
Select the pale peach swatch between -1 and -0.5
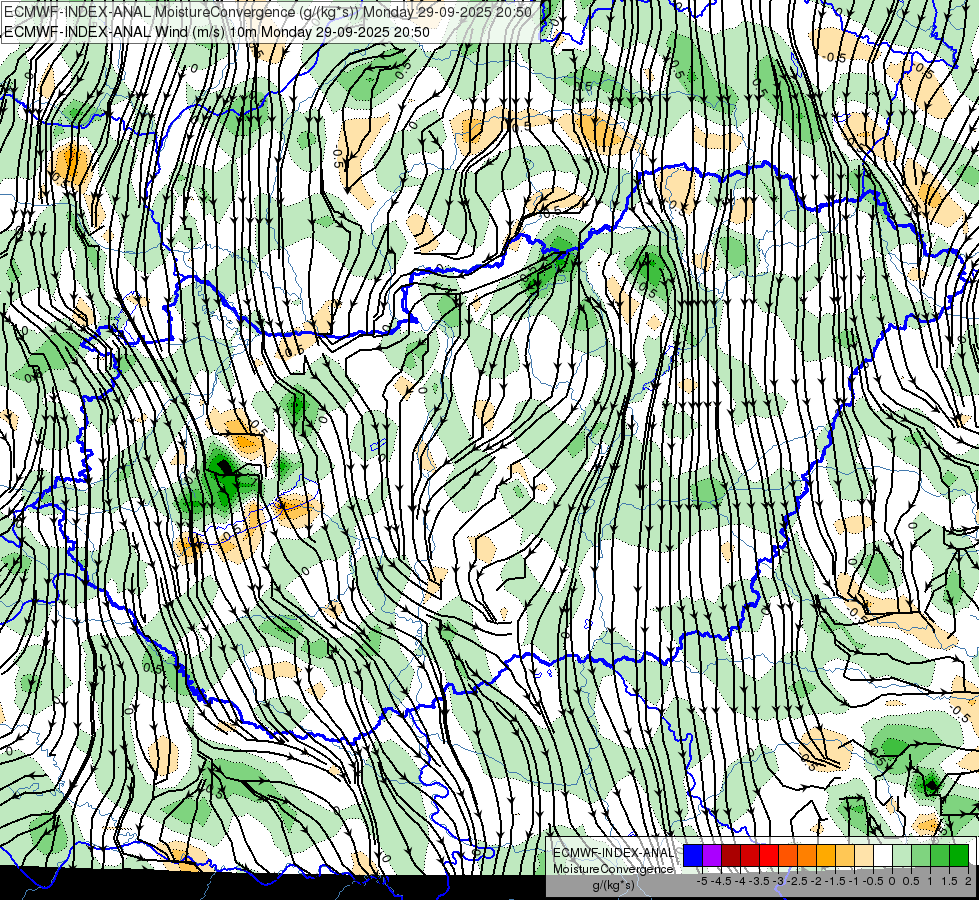coord(864,856)
